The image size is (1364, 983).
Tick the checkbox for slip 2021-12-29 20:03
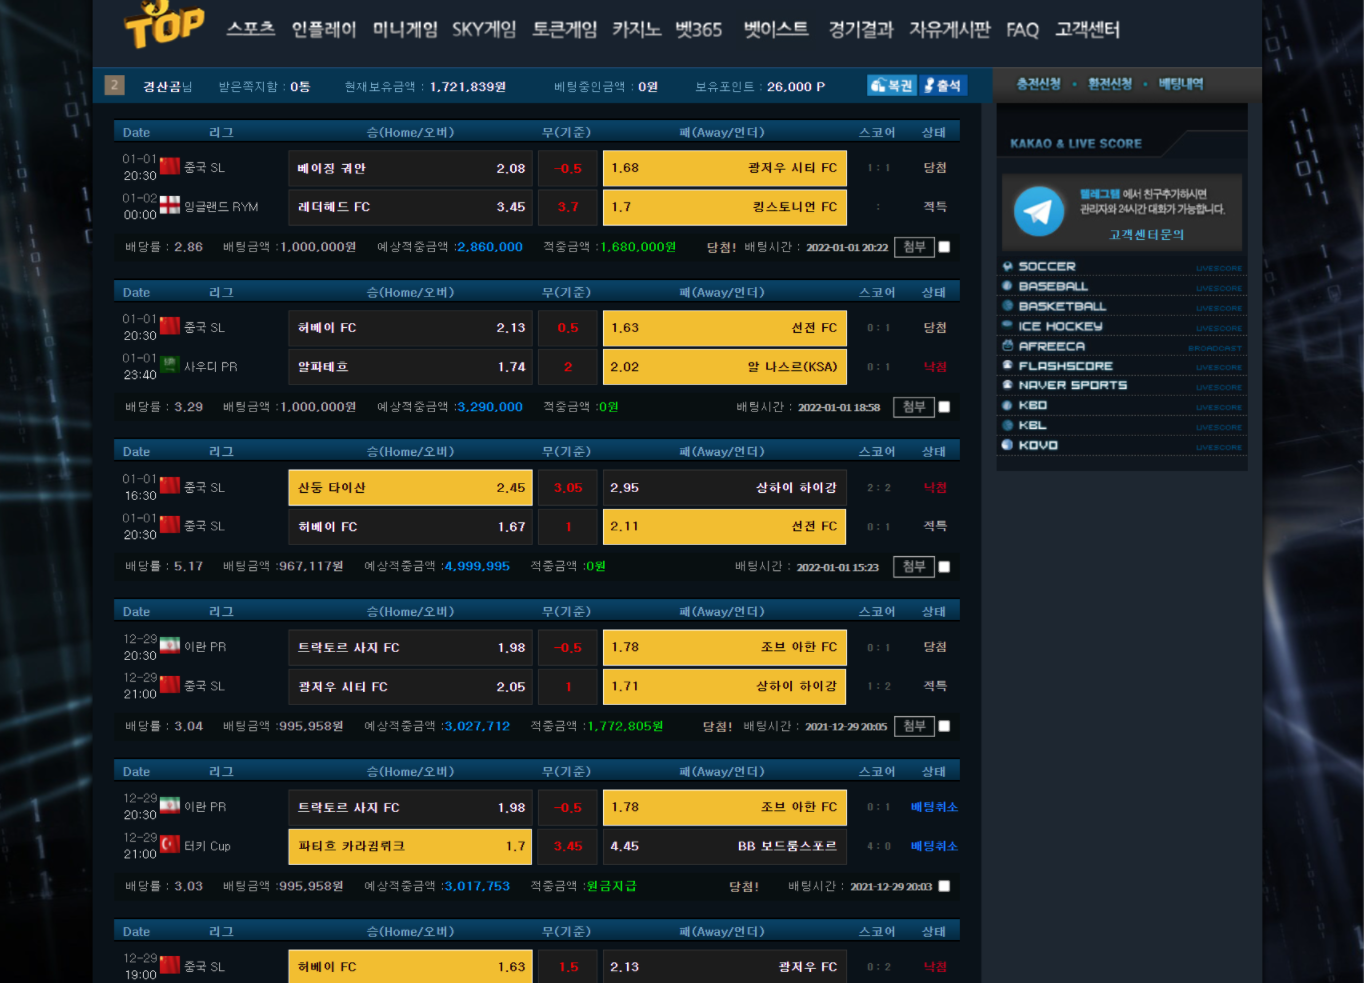[944, 886]
